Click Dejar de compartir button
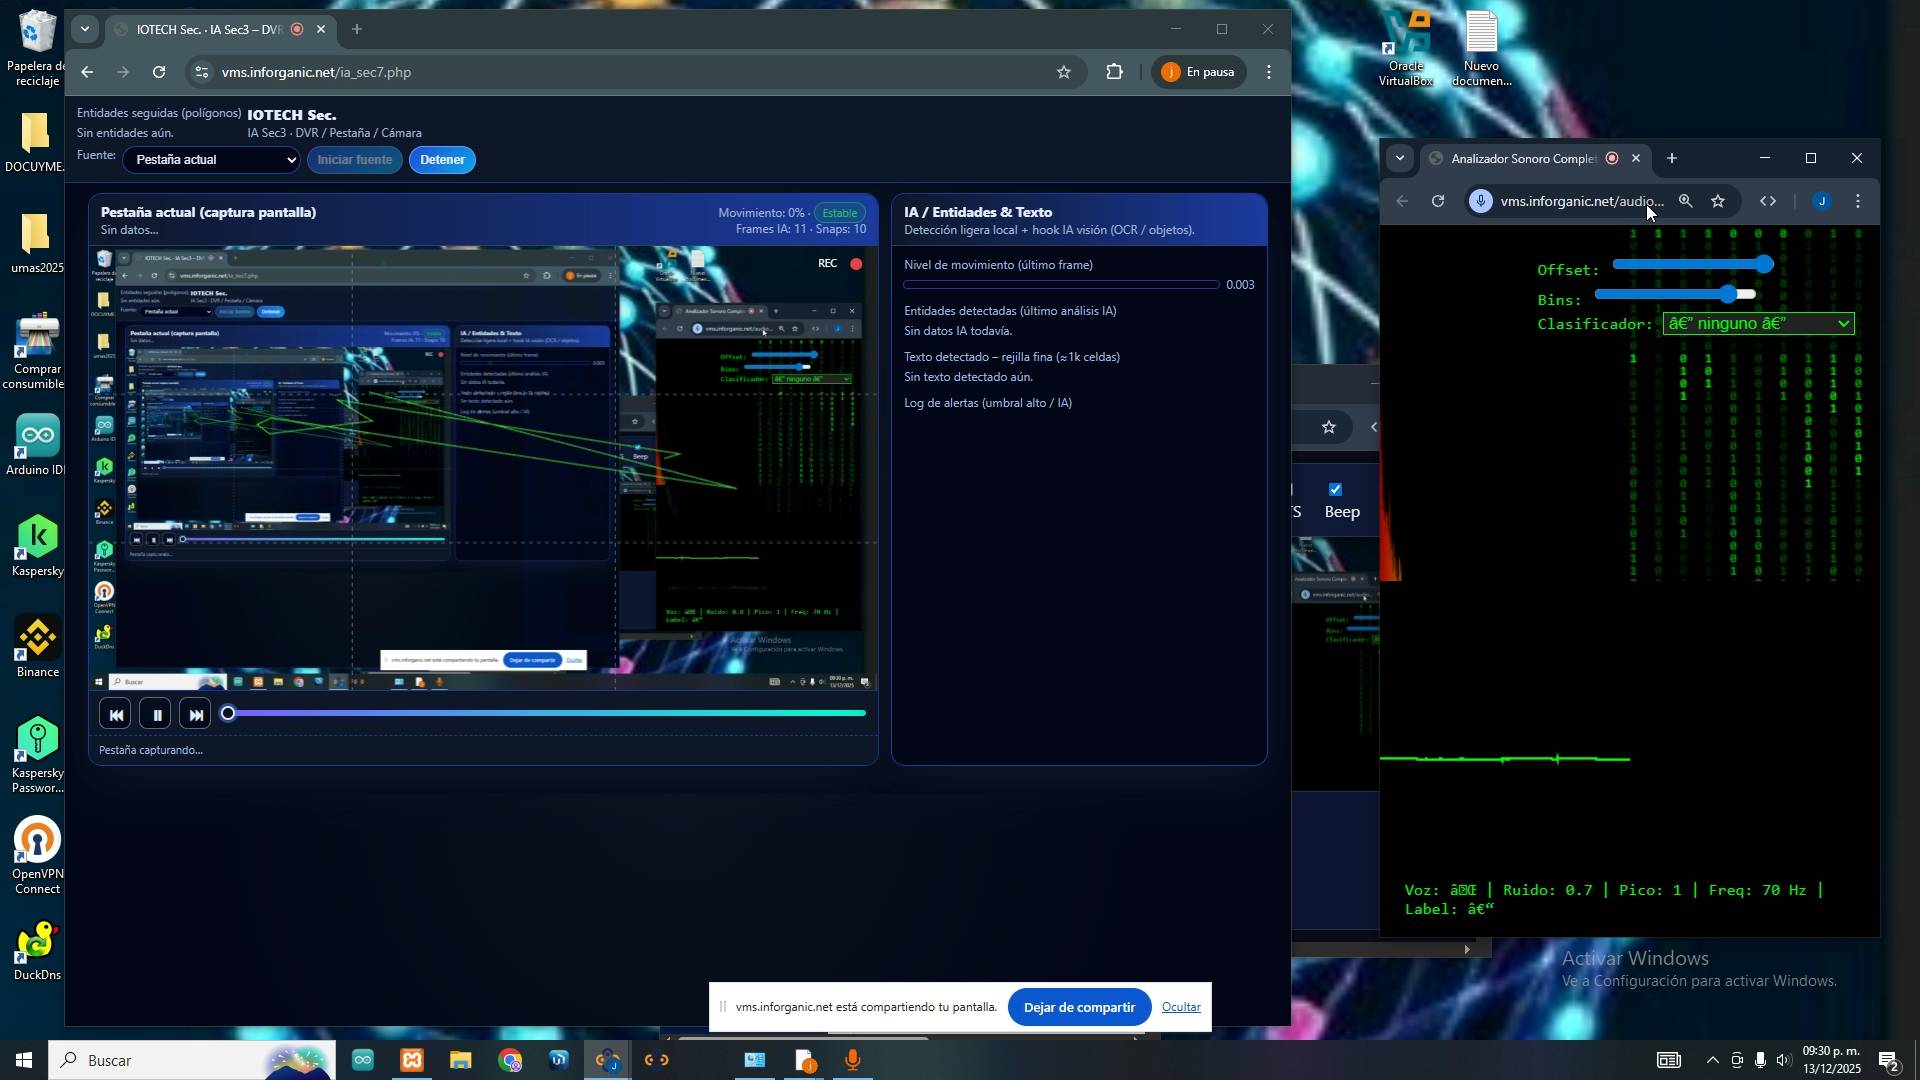Viewport: 1920px width, 1080px height. tap(1079, 1008)
